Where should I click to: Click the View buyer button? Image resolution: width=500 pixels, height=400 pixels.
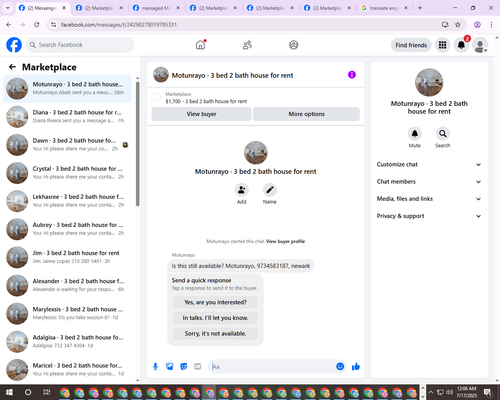click(x=201, y=114)
